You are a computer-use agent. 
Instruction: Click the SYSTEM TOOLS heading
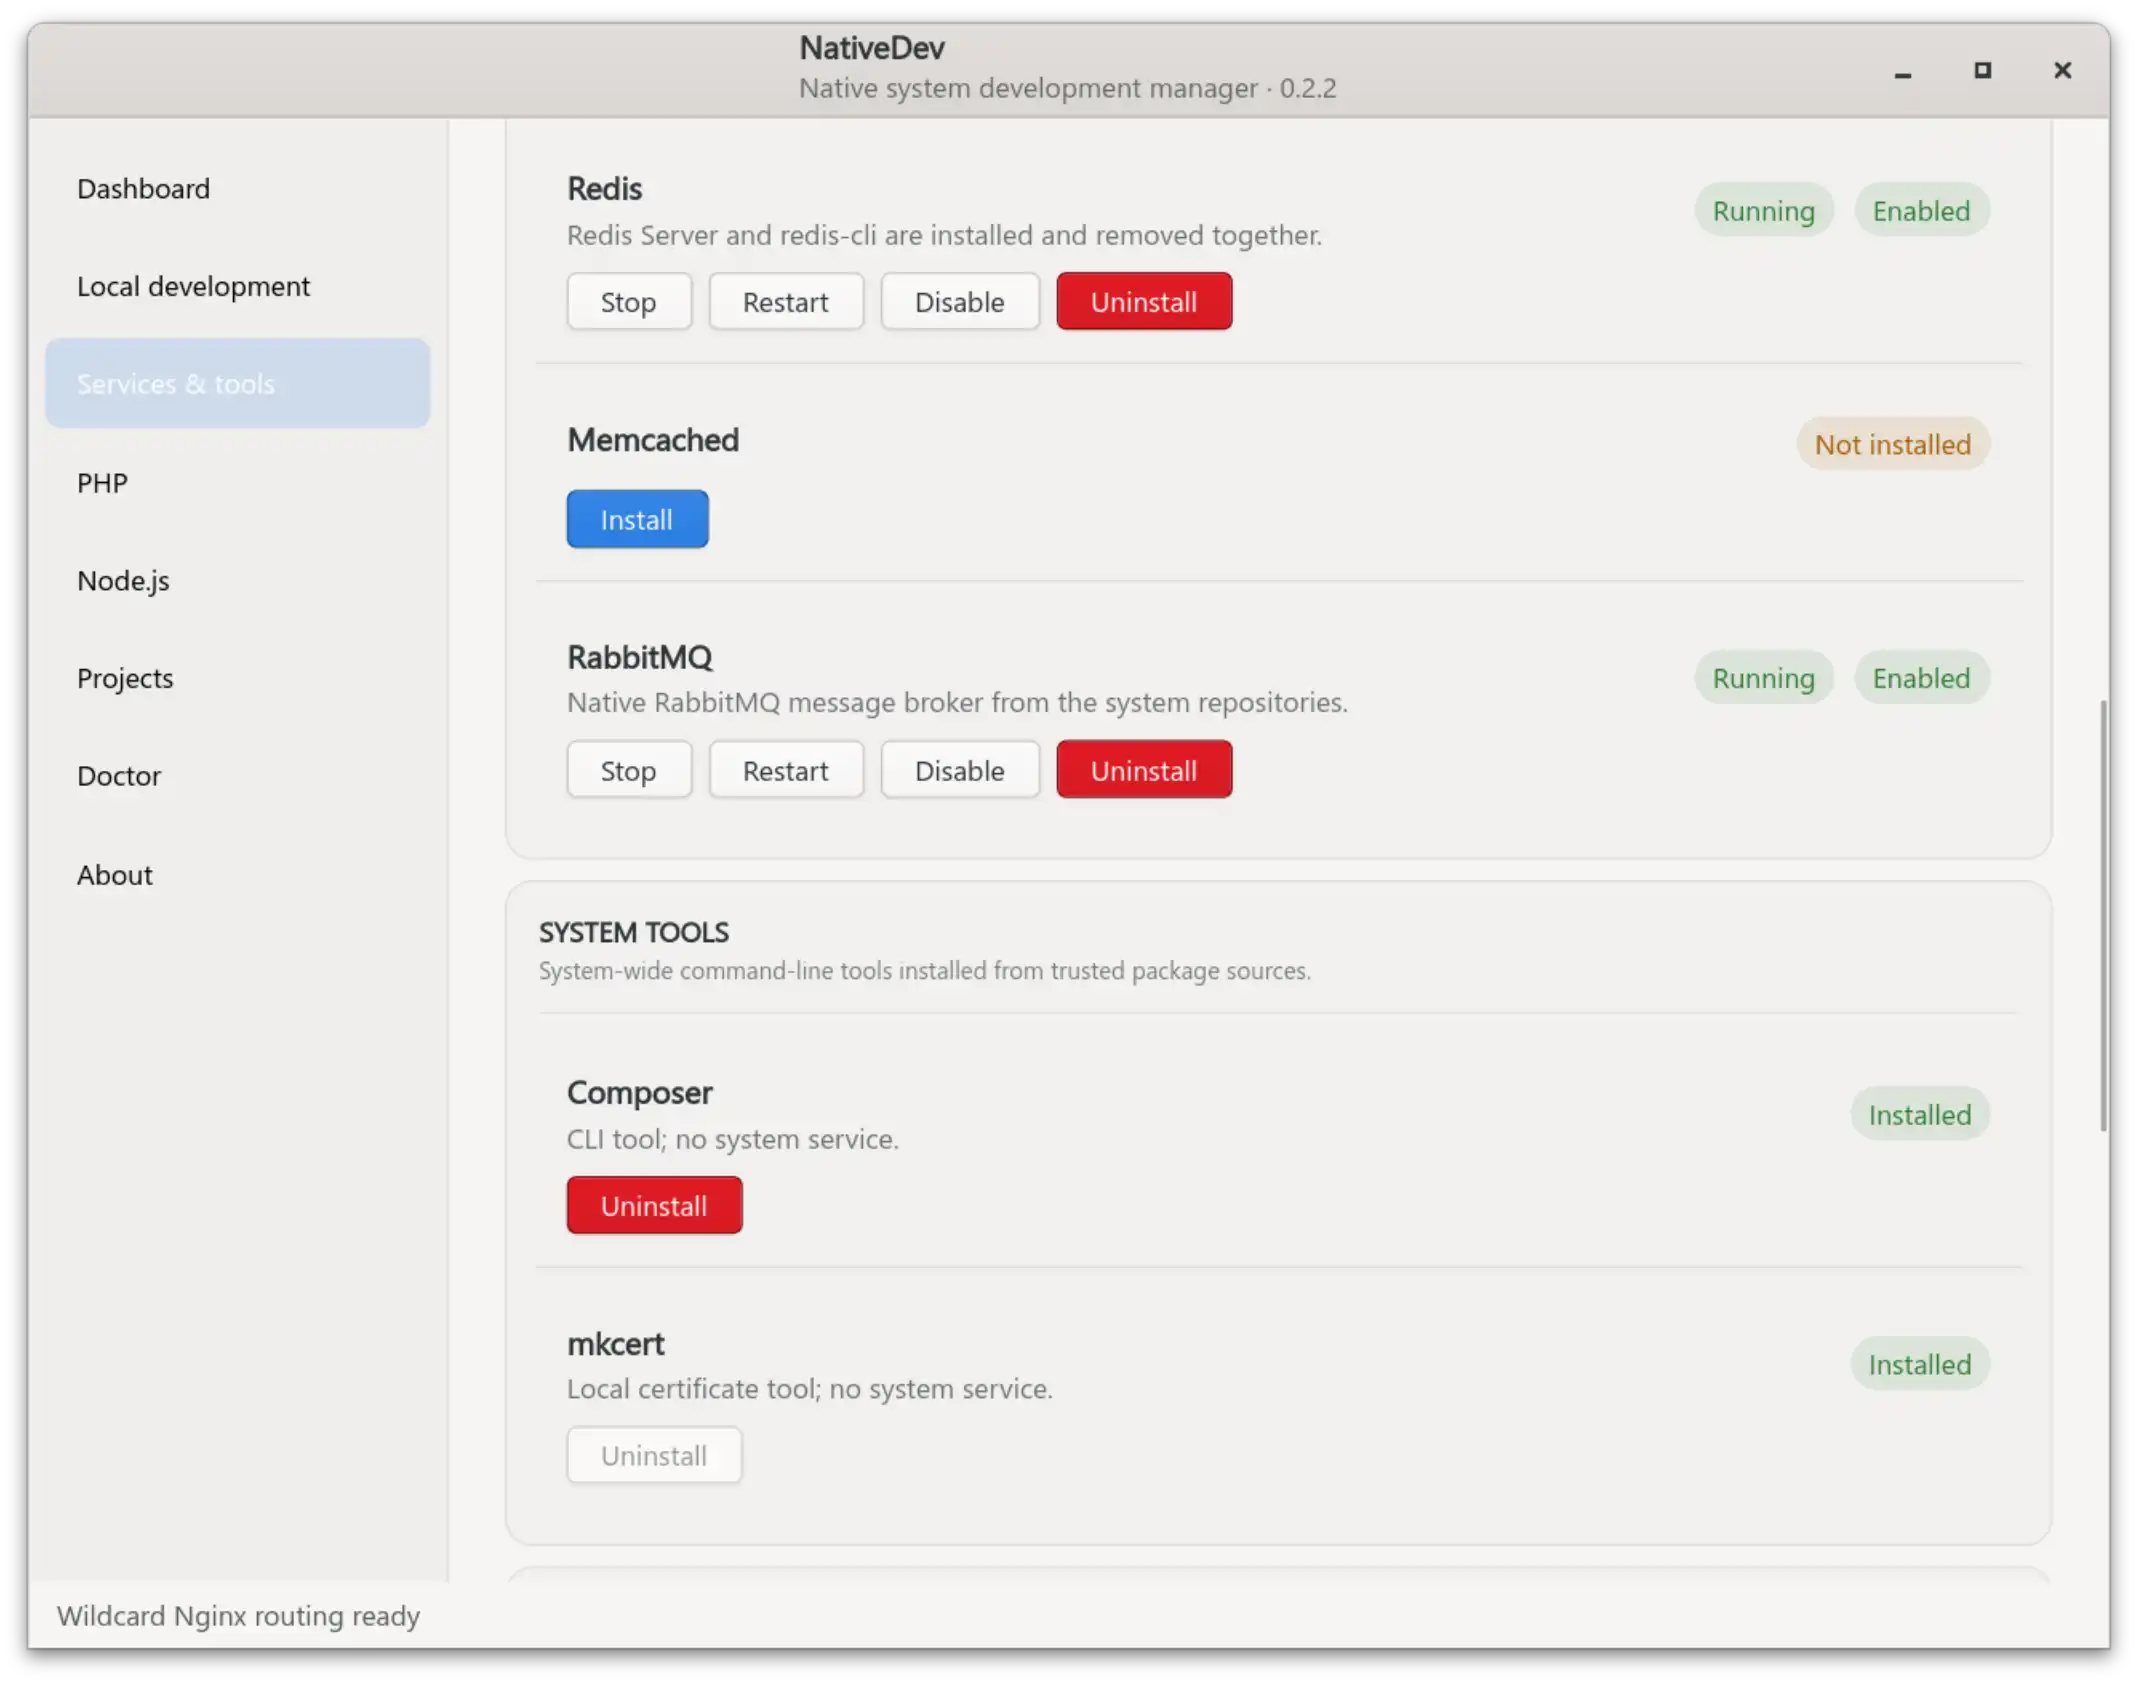[x=634, y=933]
